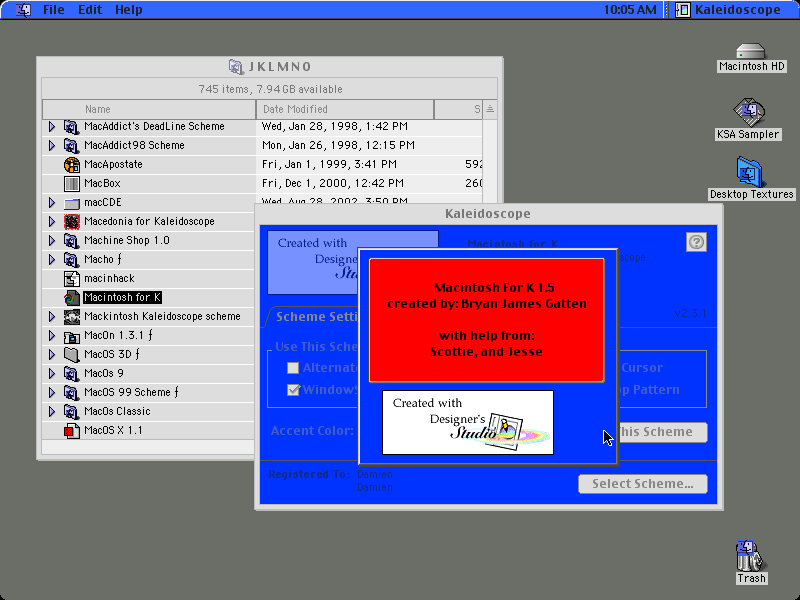Click the Select Scheme... button
Image resolution: width=800 pixels, height=600 pixels.
pos(643,484)
